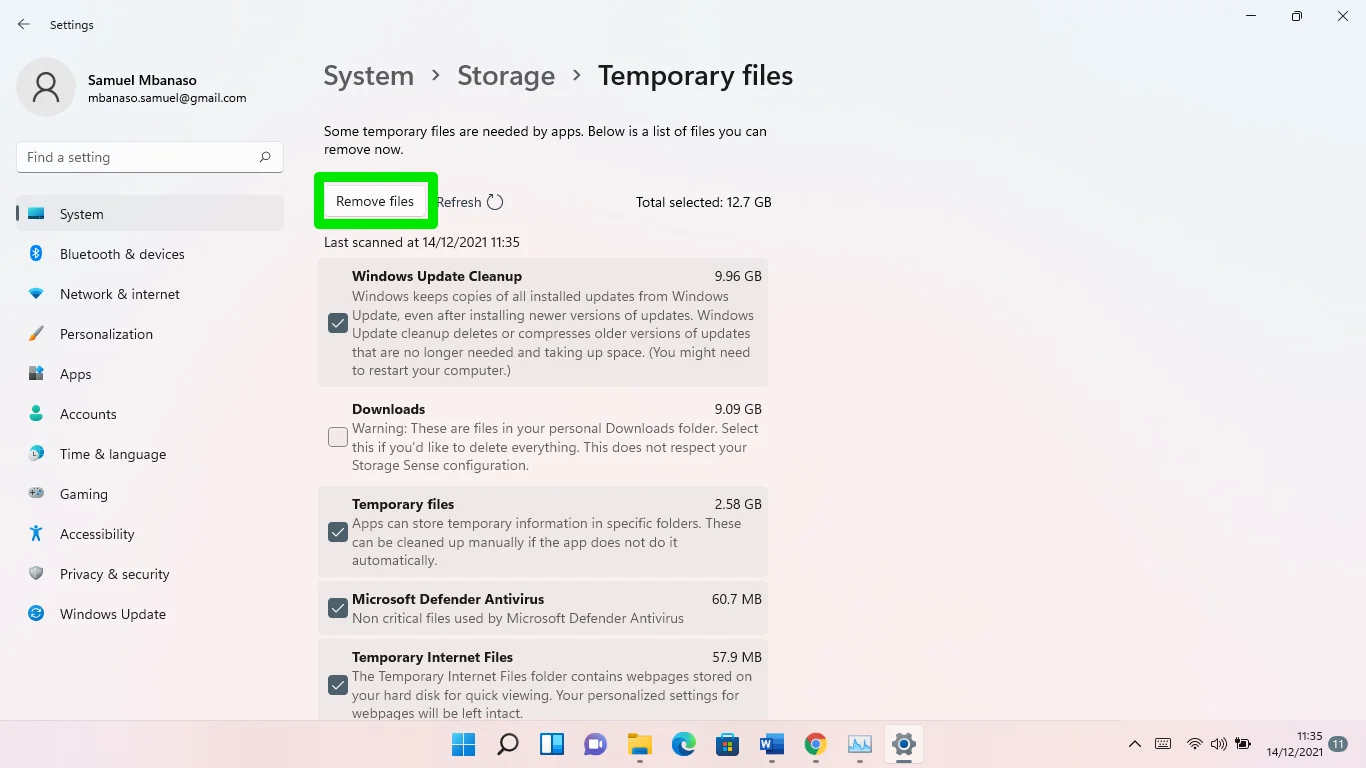The height and width of the screenshot is (768, 1366).
Task: Click the Gaming controller icon
Action: 36,494
